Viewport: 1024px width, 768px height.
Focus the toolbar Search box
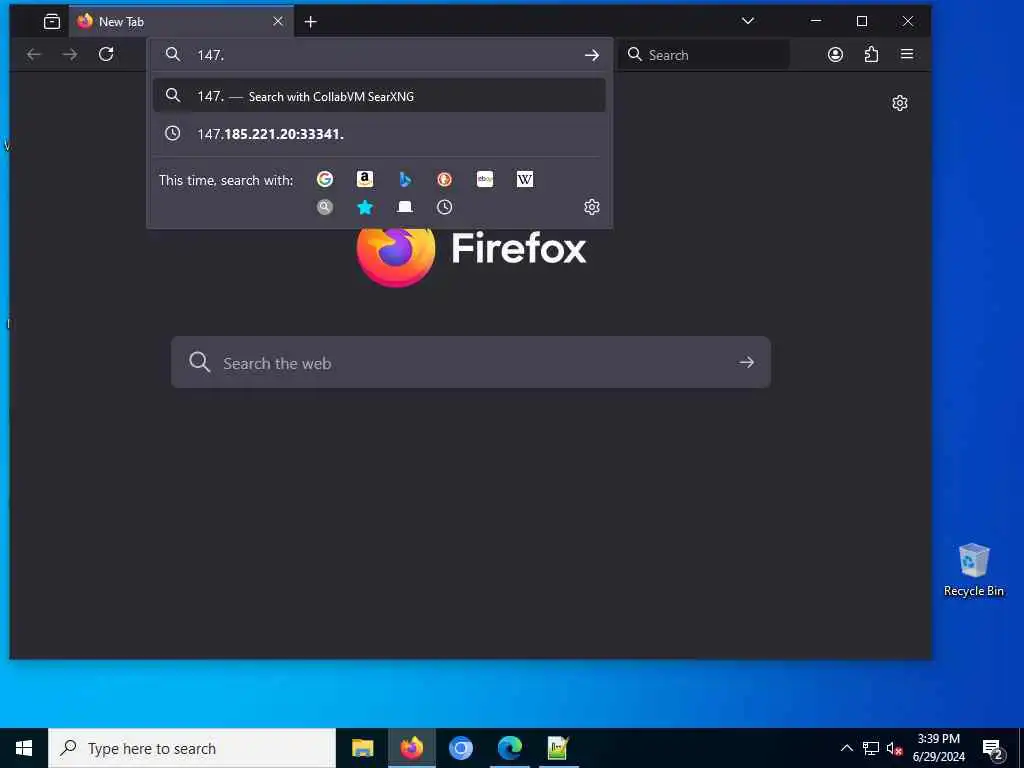pyautogui.click(x=704, y=55)
